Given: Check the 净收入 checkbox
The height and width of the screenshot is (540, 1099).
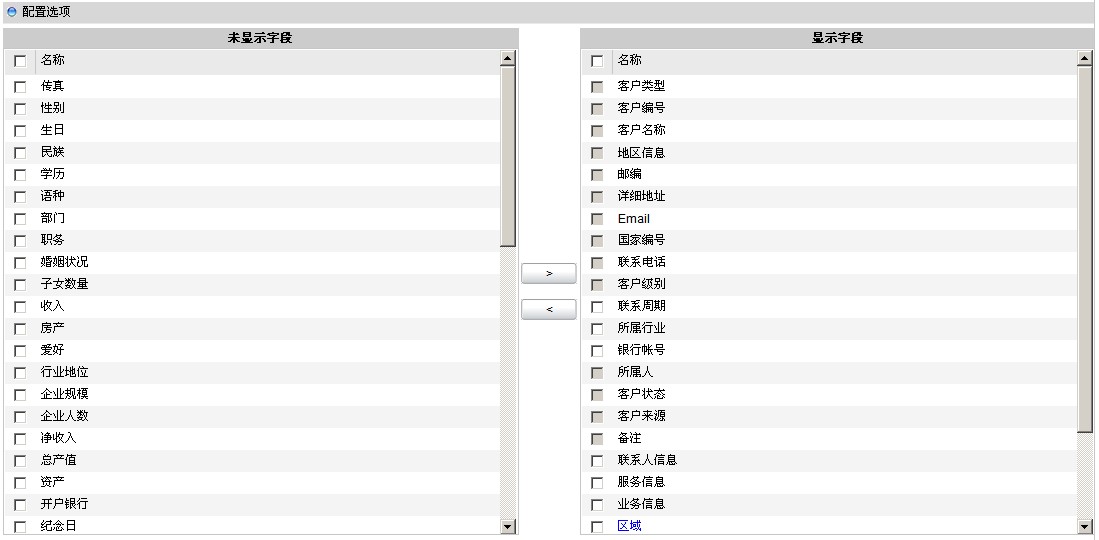Looking at the screenshot, I should (20, 439).
